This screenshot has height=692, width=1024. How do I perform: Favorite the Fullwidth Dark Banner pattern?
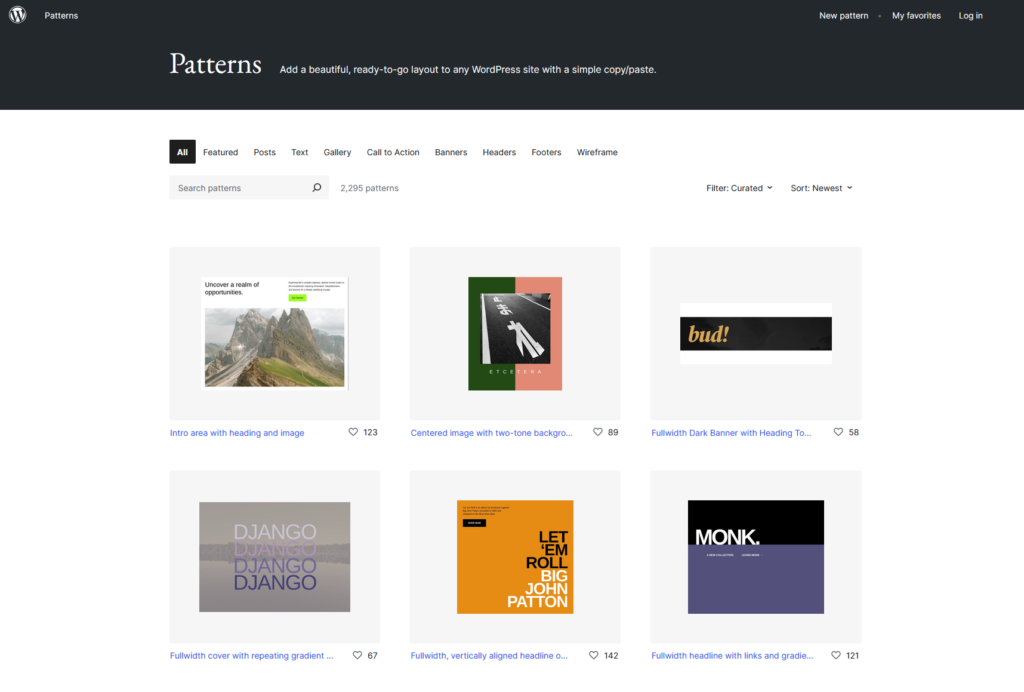839,432
